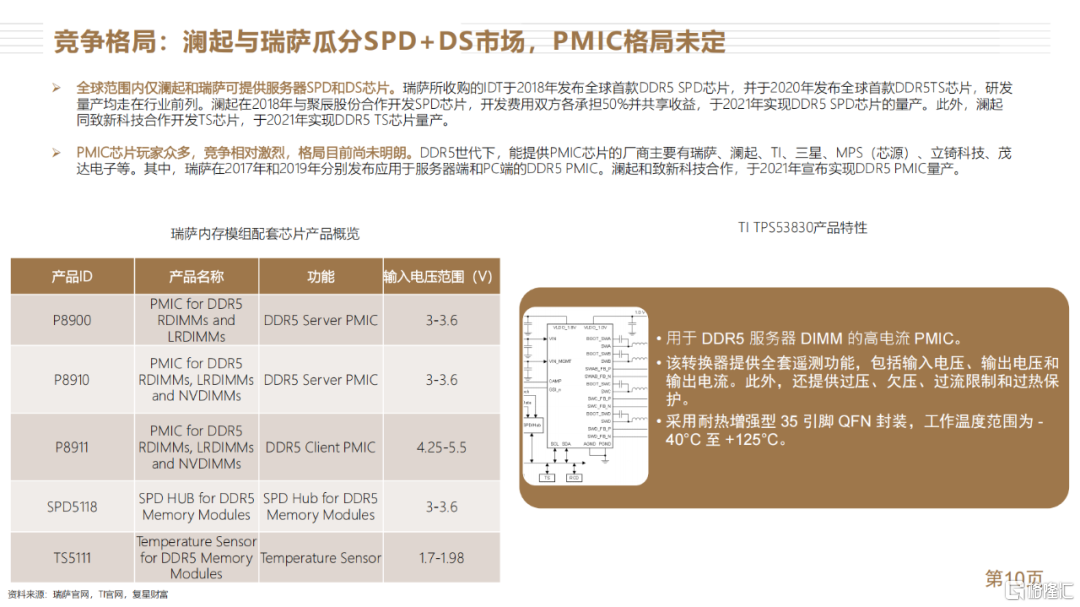The height and width of the screenshot is (607, 1080).
Task: Click the "P8910" product ID cell
Action: (72, 380)
